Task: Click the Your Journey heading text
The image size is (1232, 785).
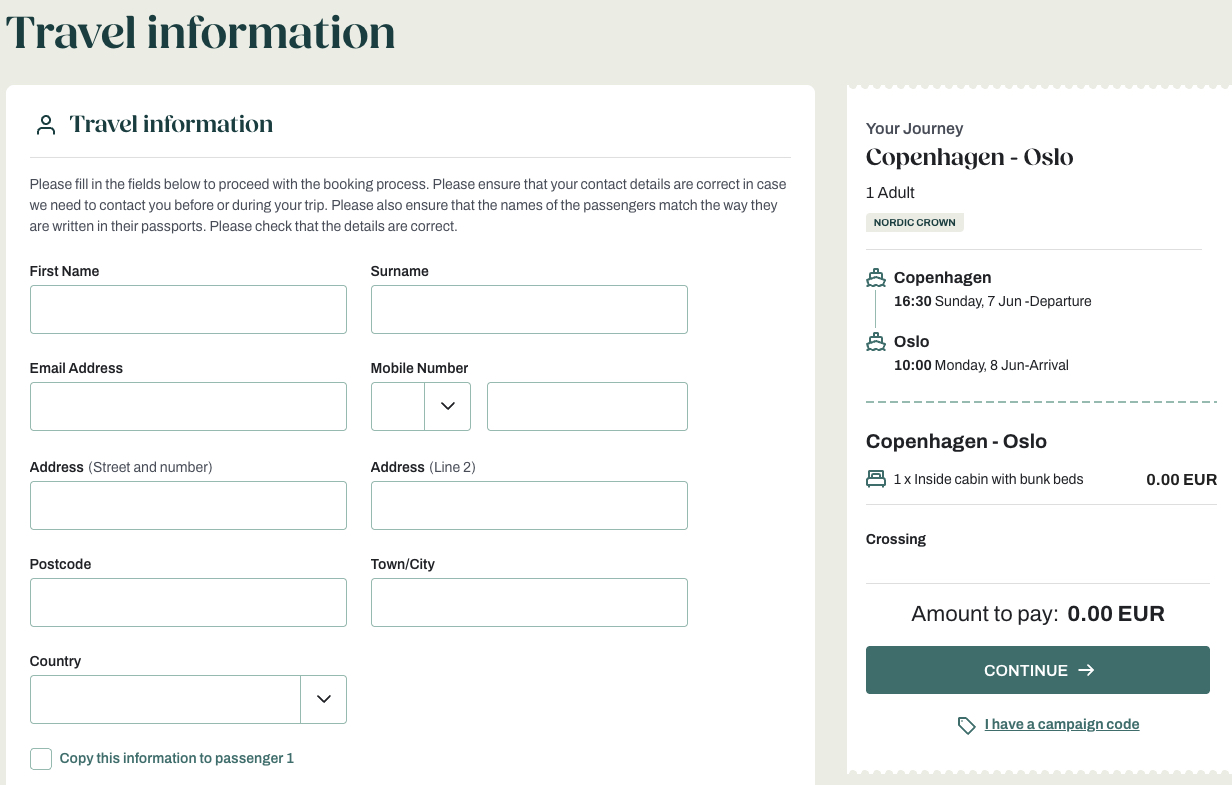Action: [915, 128]
